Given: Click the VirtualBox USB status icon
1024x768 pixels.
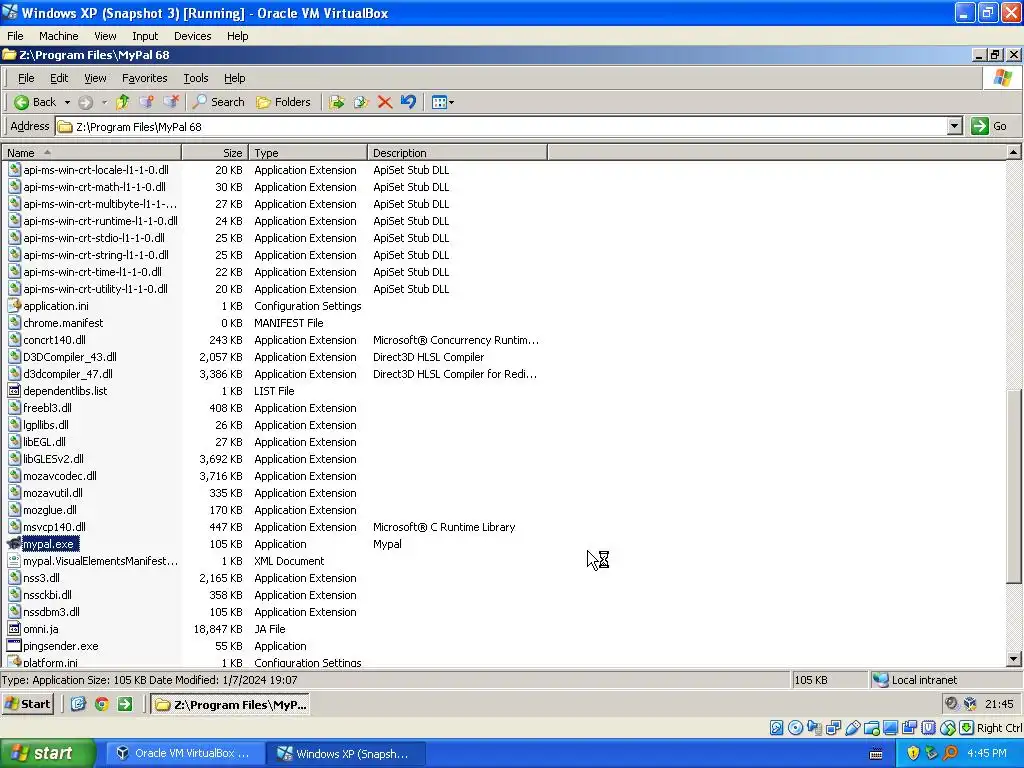Looking at the screenshot, I should pos(853,728).
